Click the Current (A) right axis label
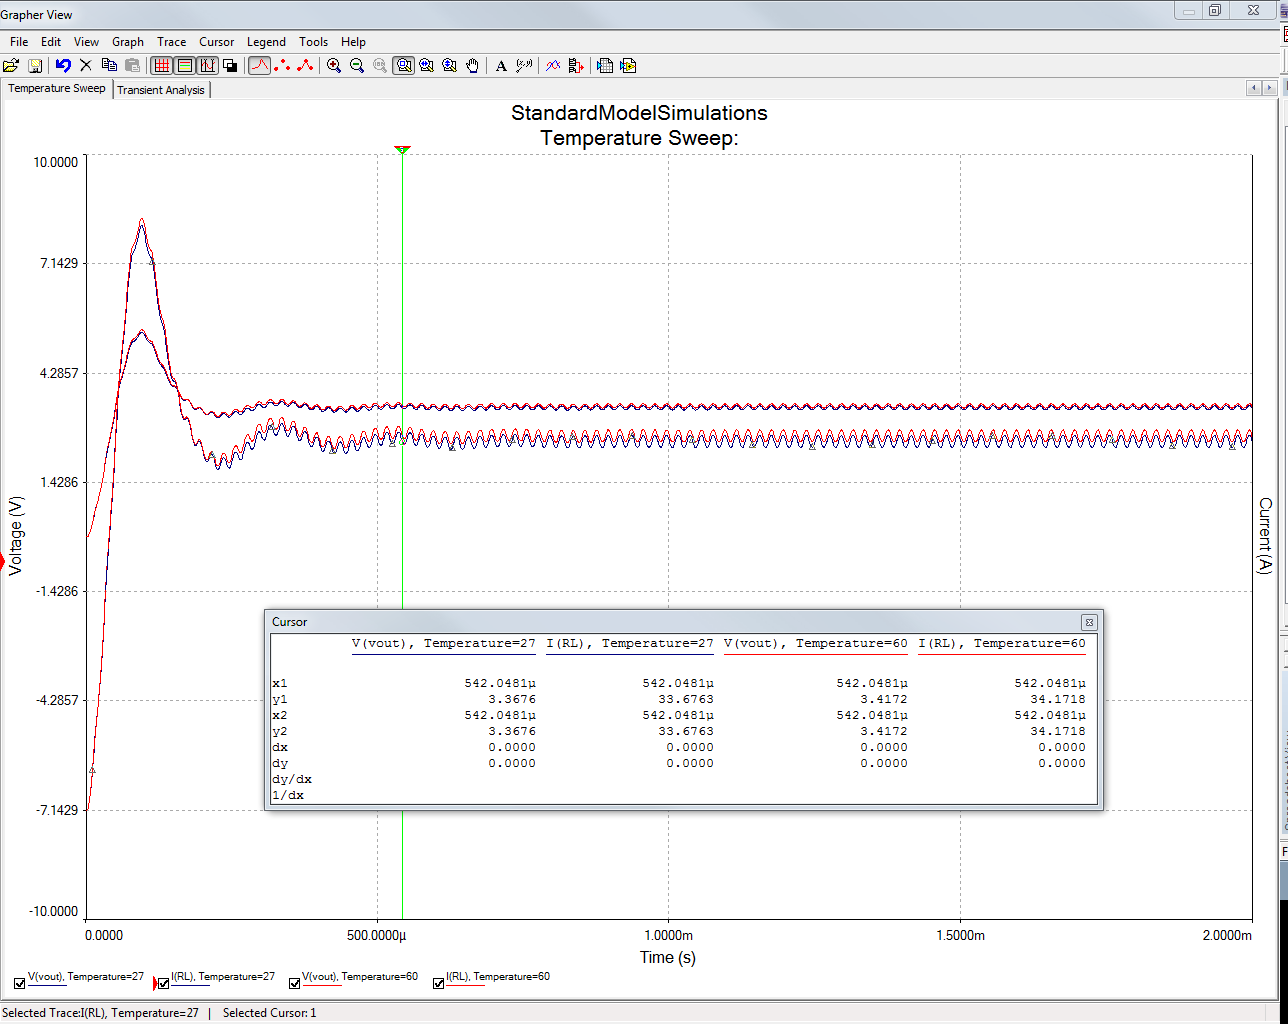The image size is (1288, 1024). (1266, 536)
